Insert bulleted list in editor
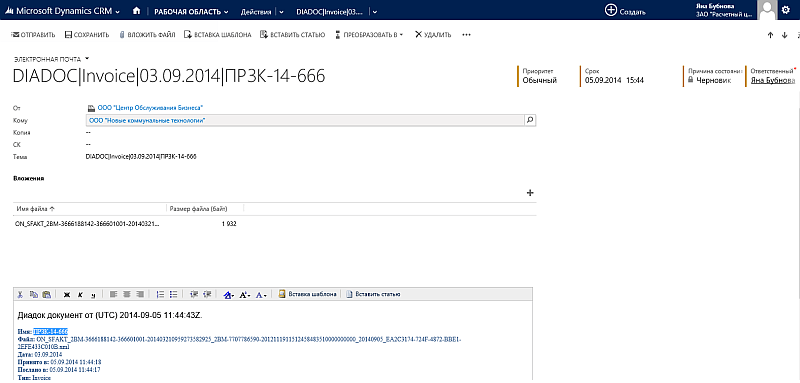800x383 pixels. pos(173,294)
